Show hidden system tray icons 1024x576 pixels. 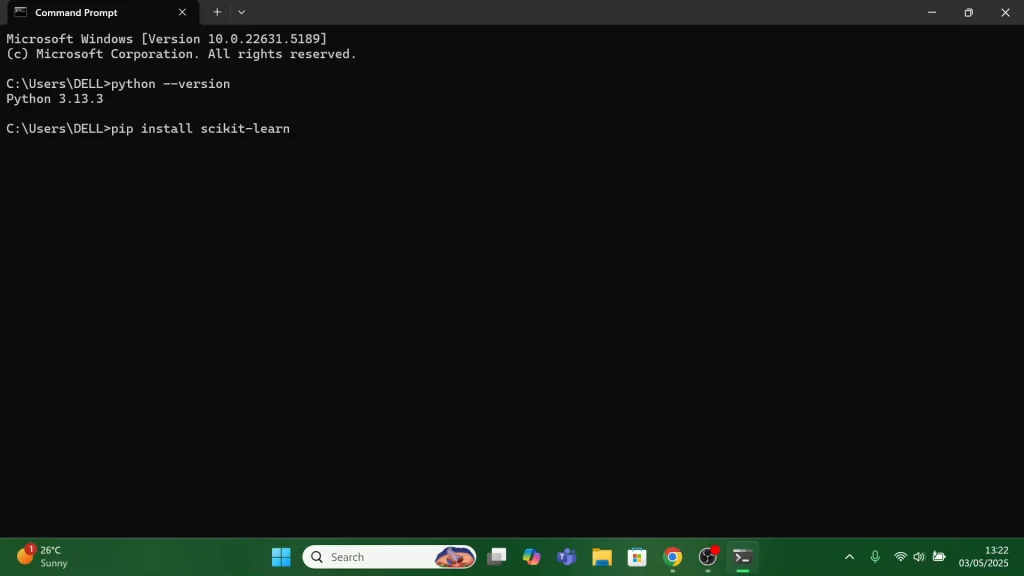click(849, 557)
